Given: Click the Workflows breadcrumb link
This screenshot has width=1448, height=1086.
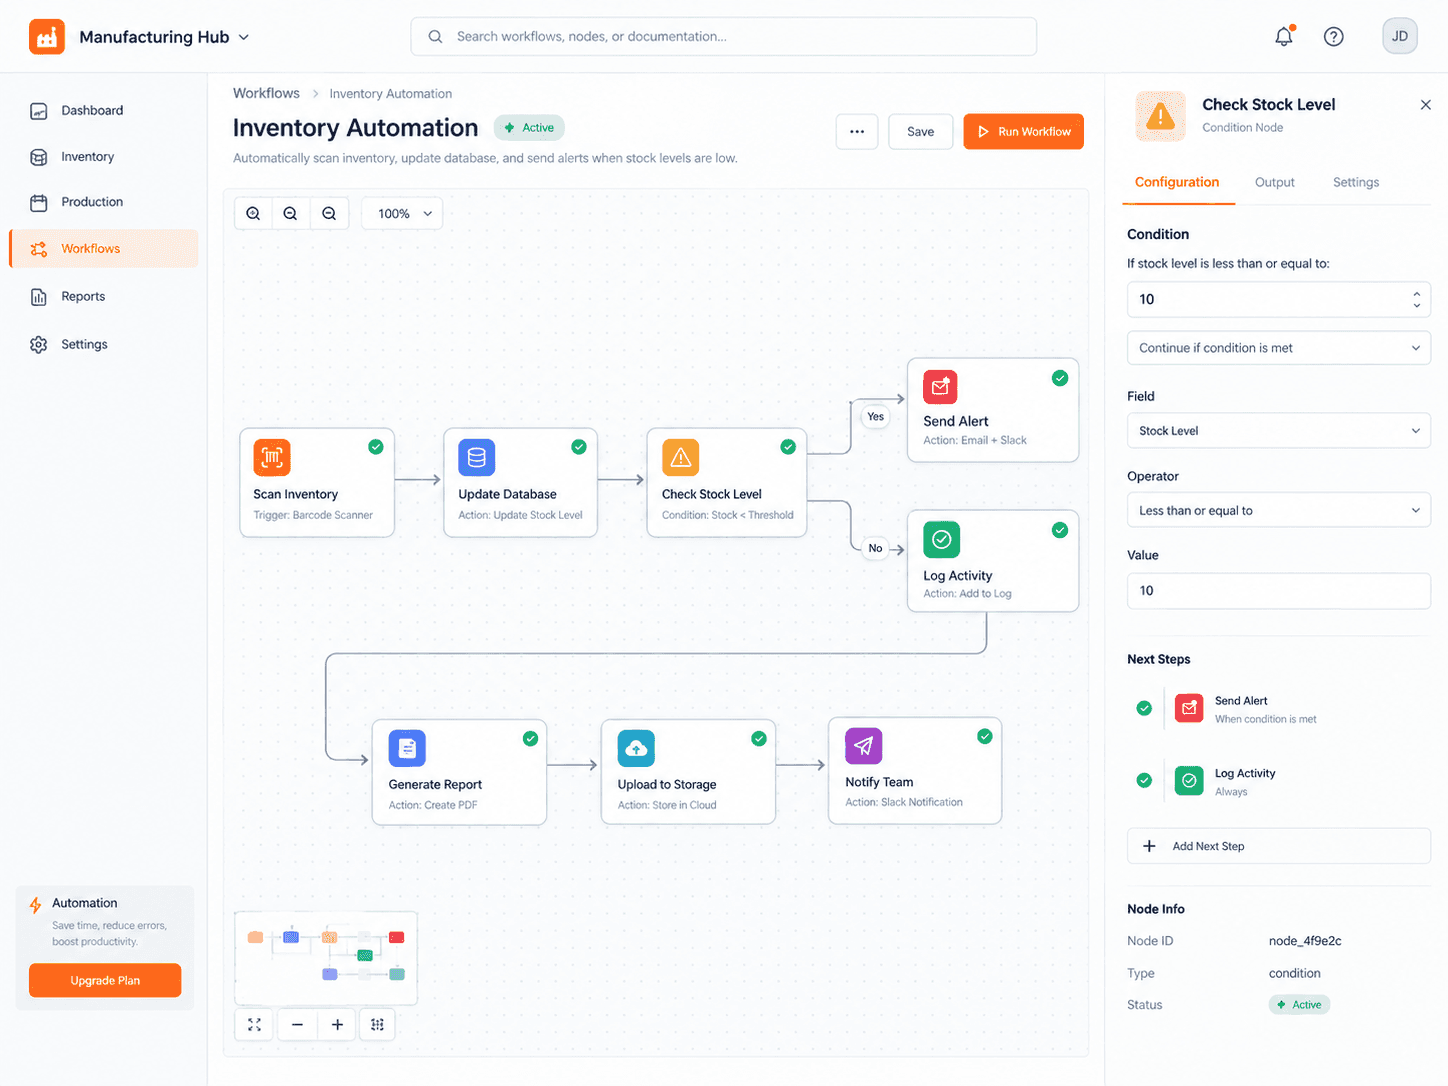Looking at the screenshot, I should point(266,93).
